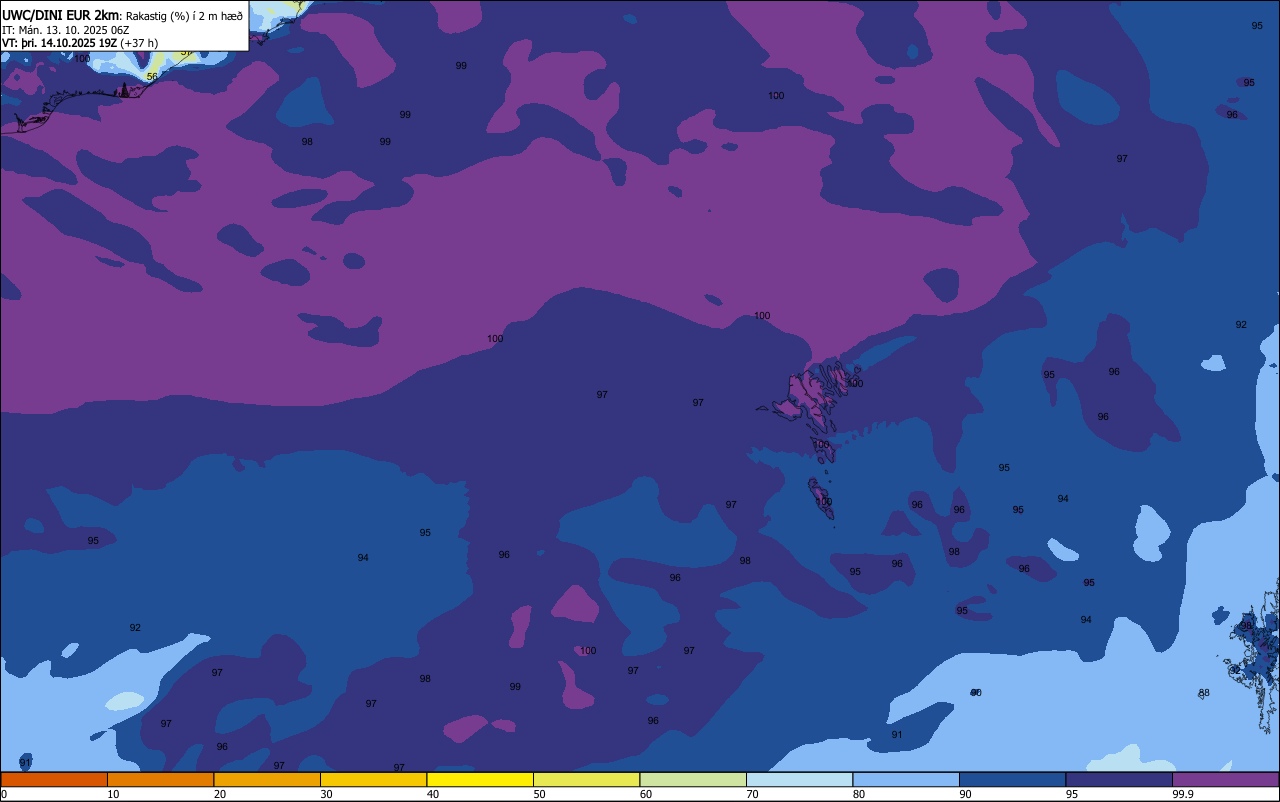
Task: Click the legend tick label "20"
Action: click(x=220, y=794)
